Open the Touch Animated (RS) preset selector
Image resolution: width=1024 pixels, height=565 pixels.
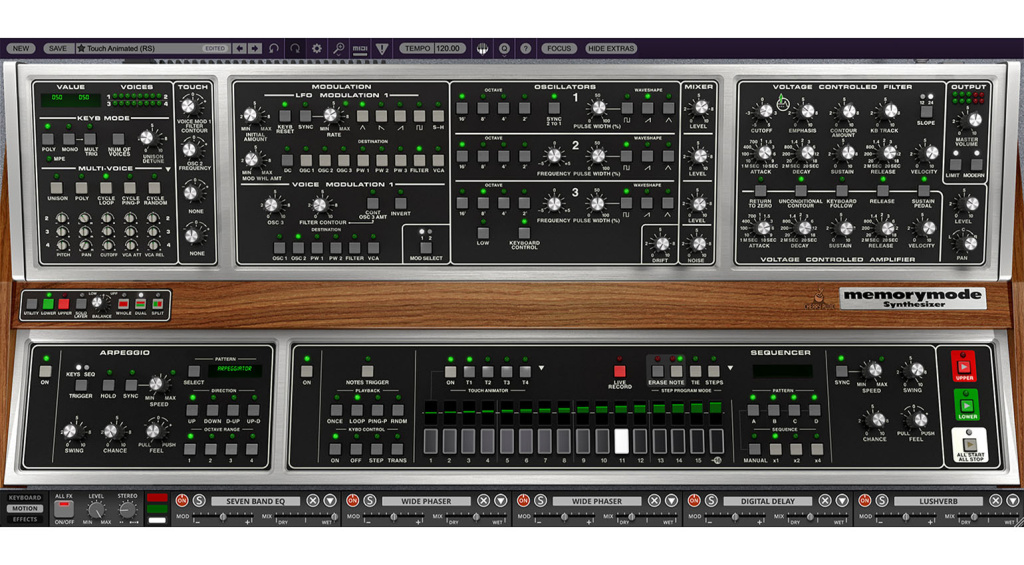[152, 48]
